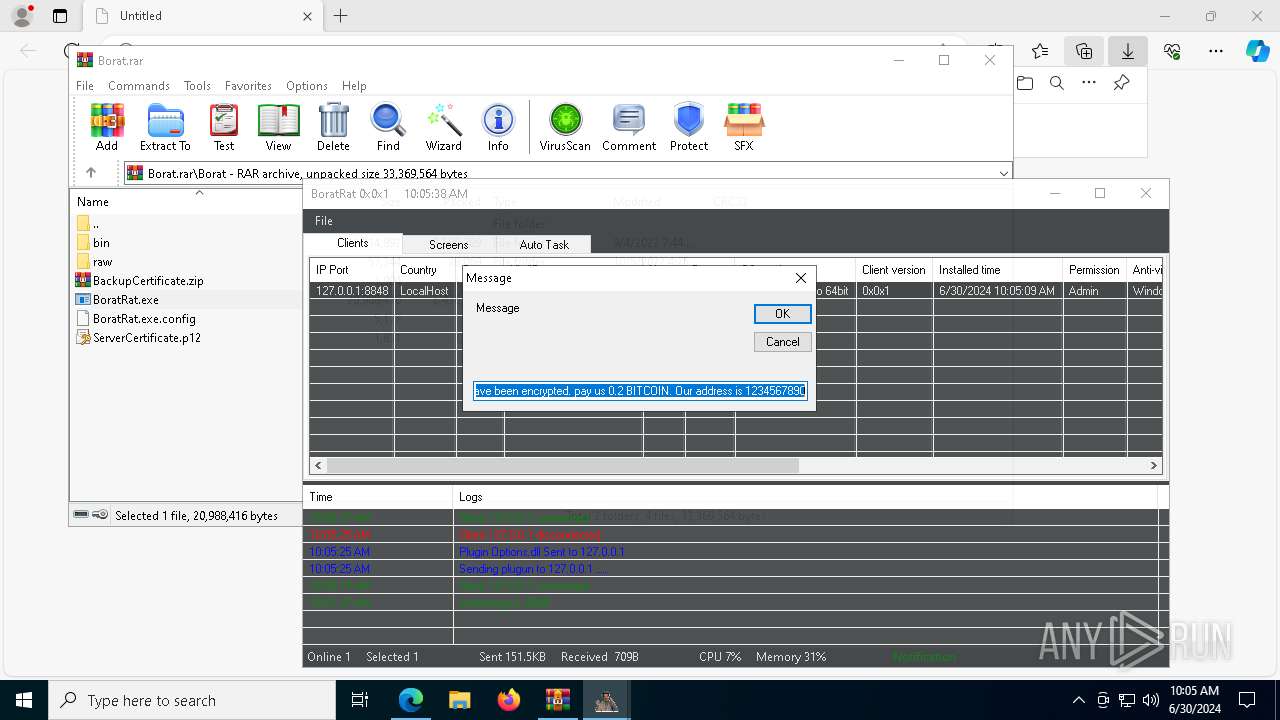Click Client version column header
1280x720 pixels.
pos(894,270)
